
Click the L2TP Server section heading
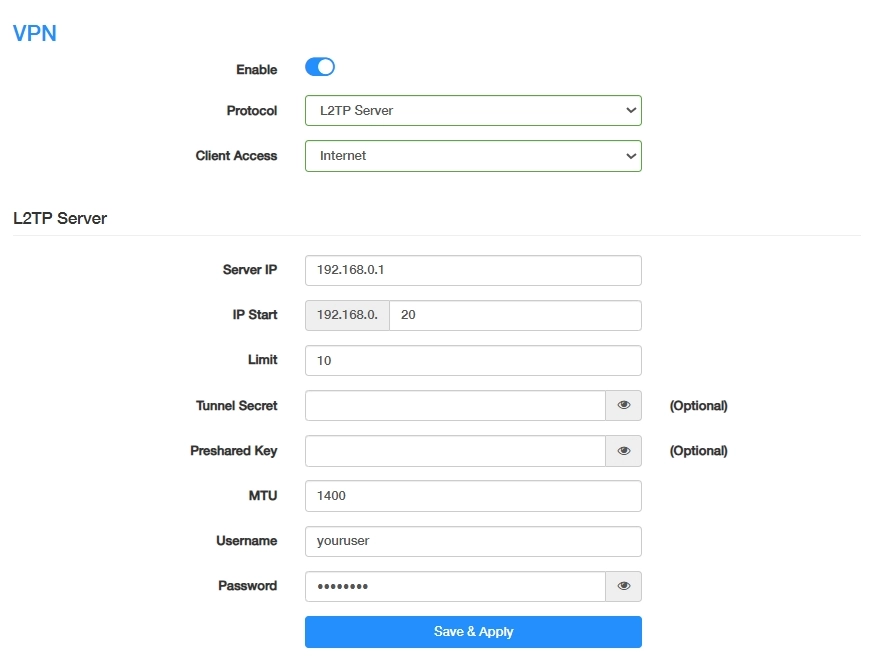(x=60, y=217)
